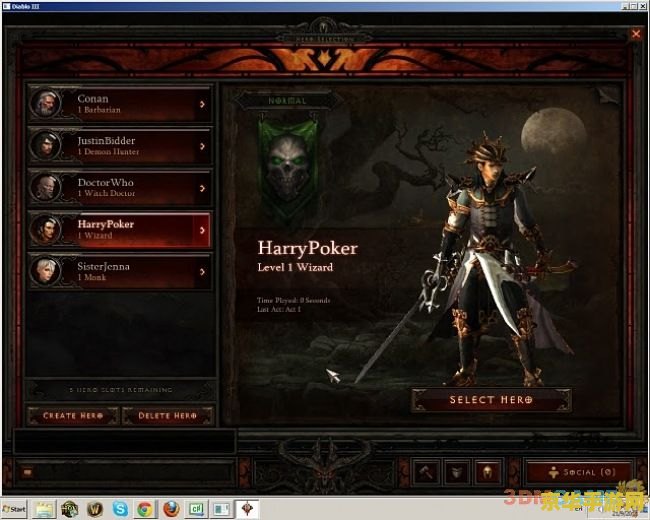The width and height of the screenshot is (650, 520).
Task: Click the Conan hero portrait
Action: coord(45,103)
